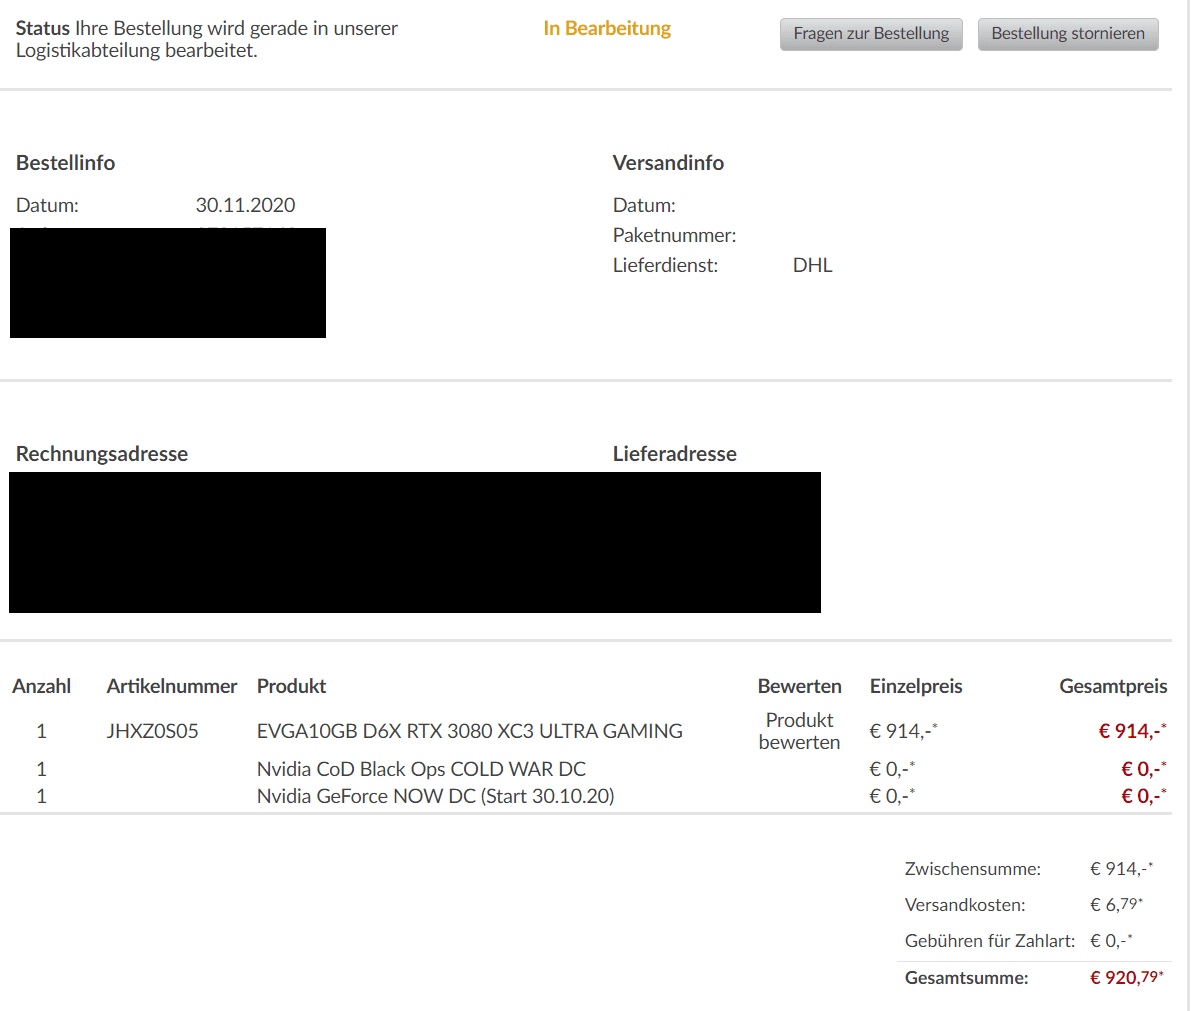The width and height of the screenshot is (1192, 1011).
Task: Select article number JHXZ0S05
Action: (x=153, y=731)
